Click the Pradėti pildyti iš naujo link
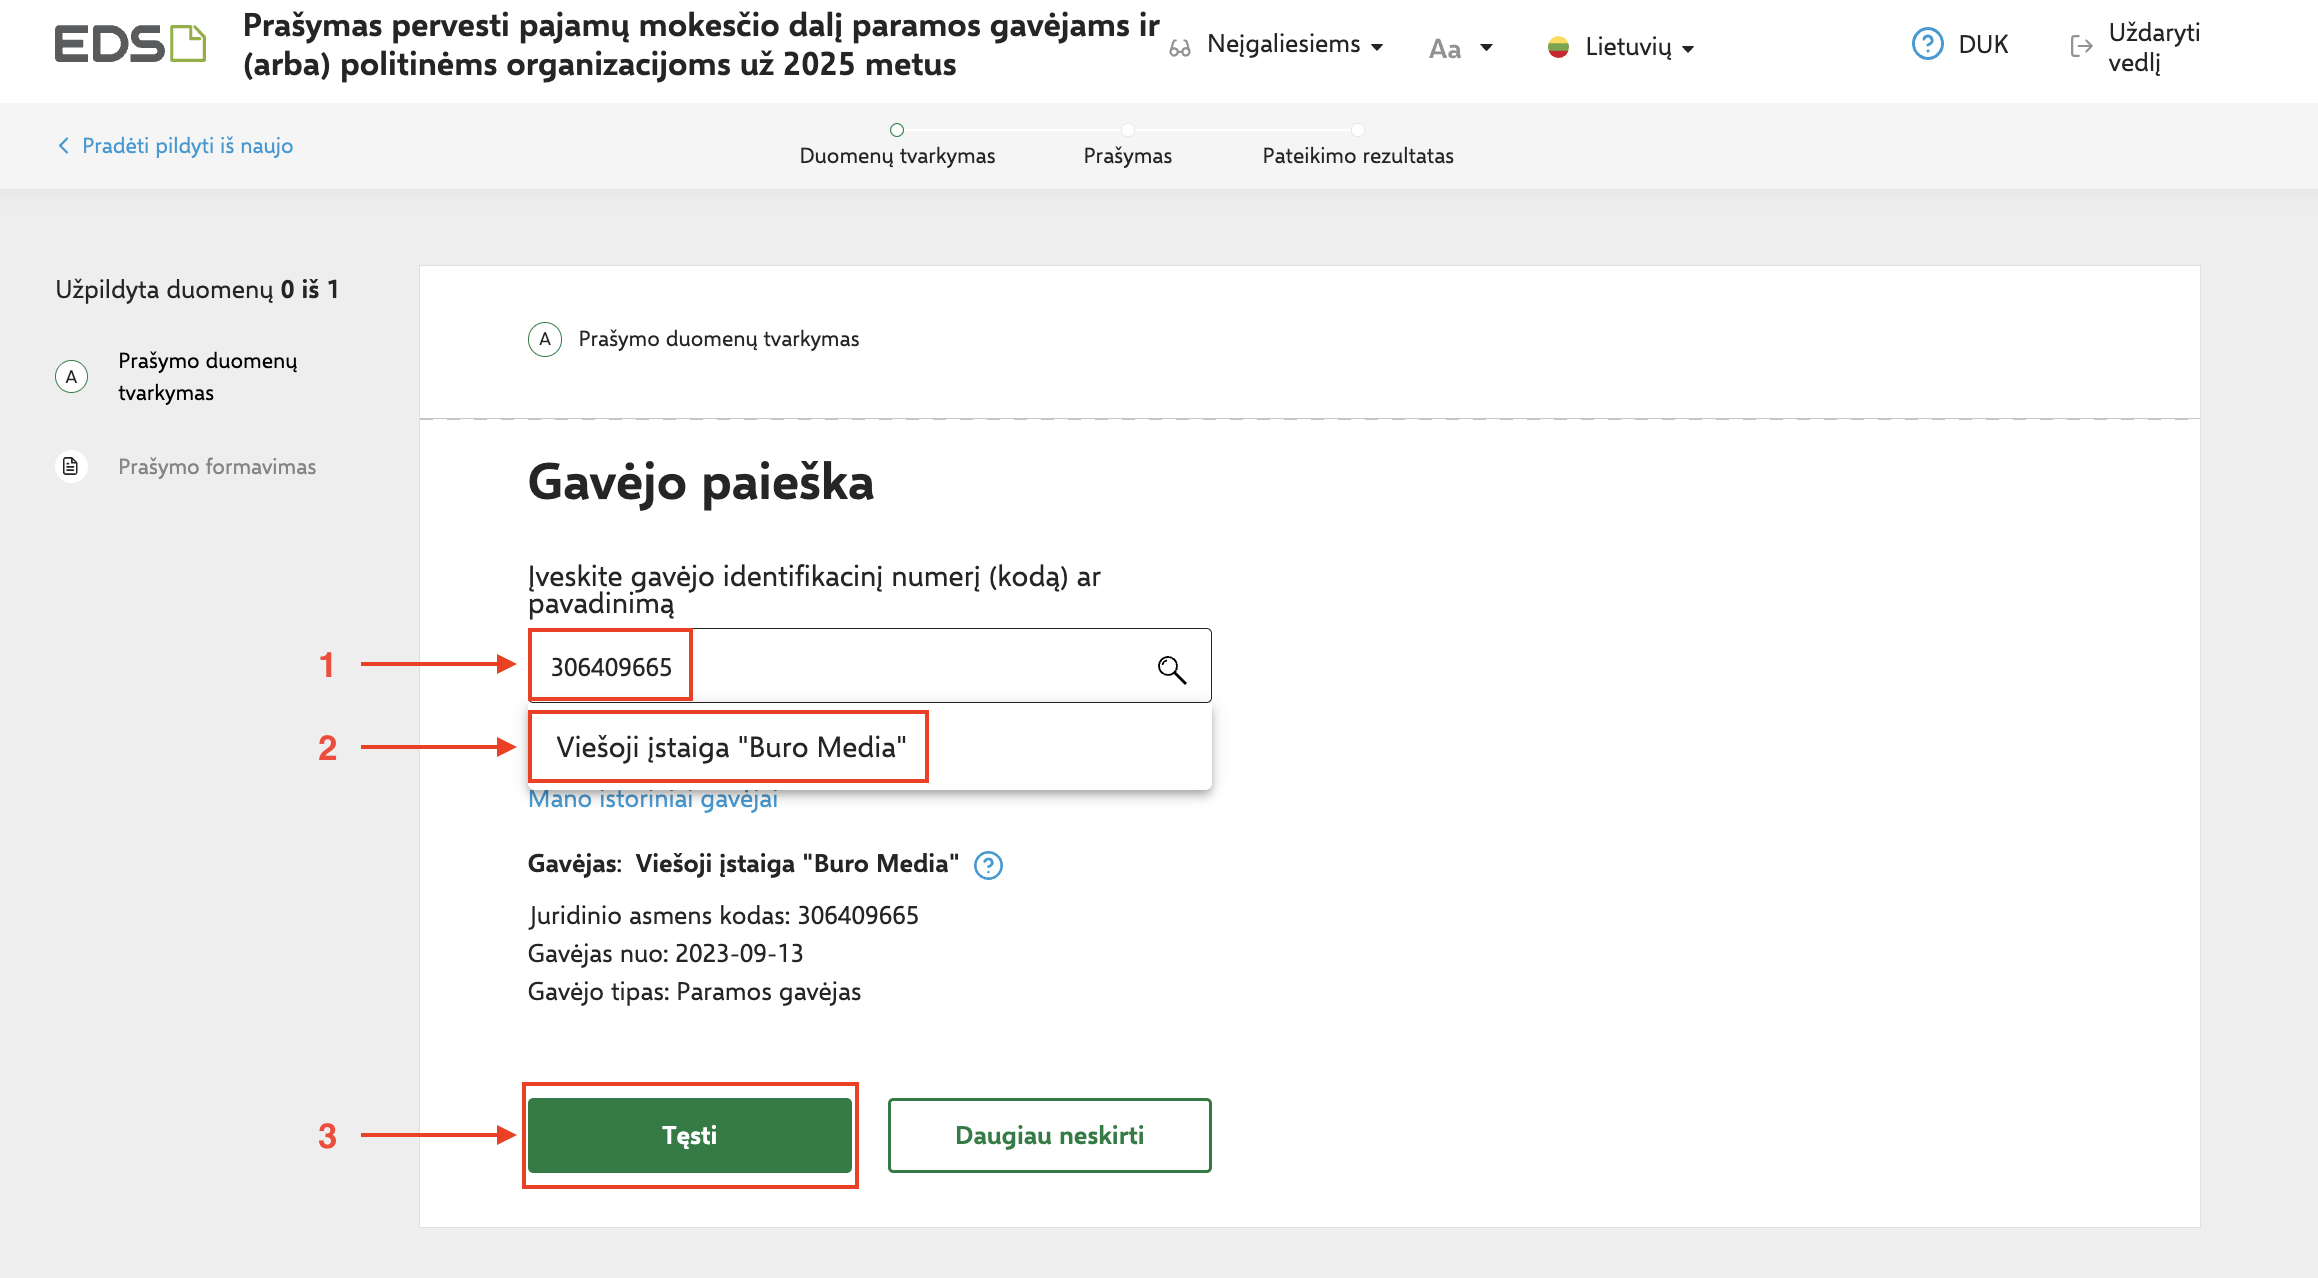Viewport: 2318px width, 1278px height. pos(188,146)
